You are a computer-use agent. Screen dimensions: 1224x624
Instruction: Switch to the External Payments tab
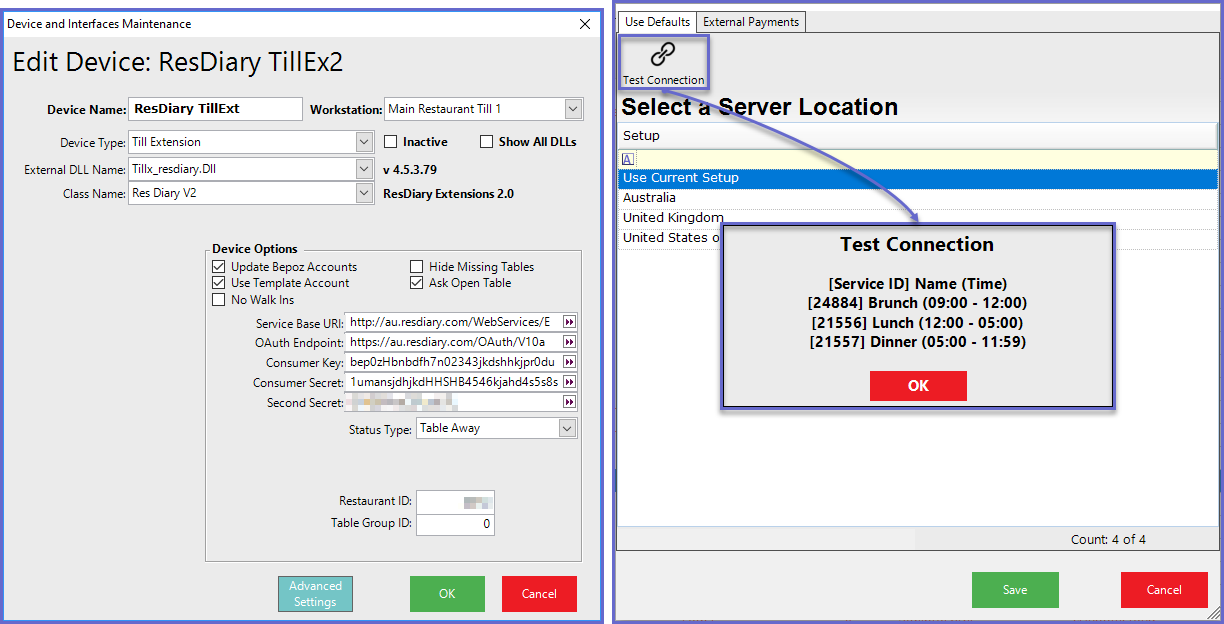click(751, 22)
